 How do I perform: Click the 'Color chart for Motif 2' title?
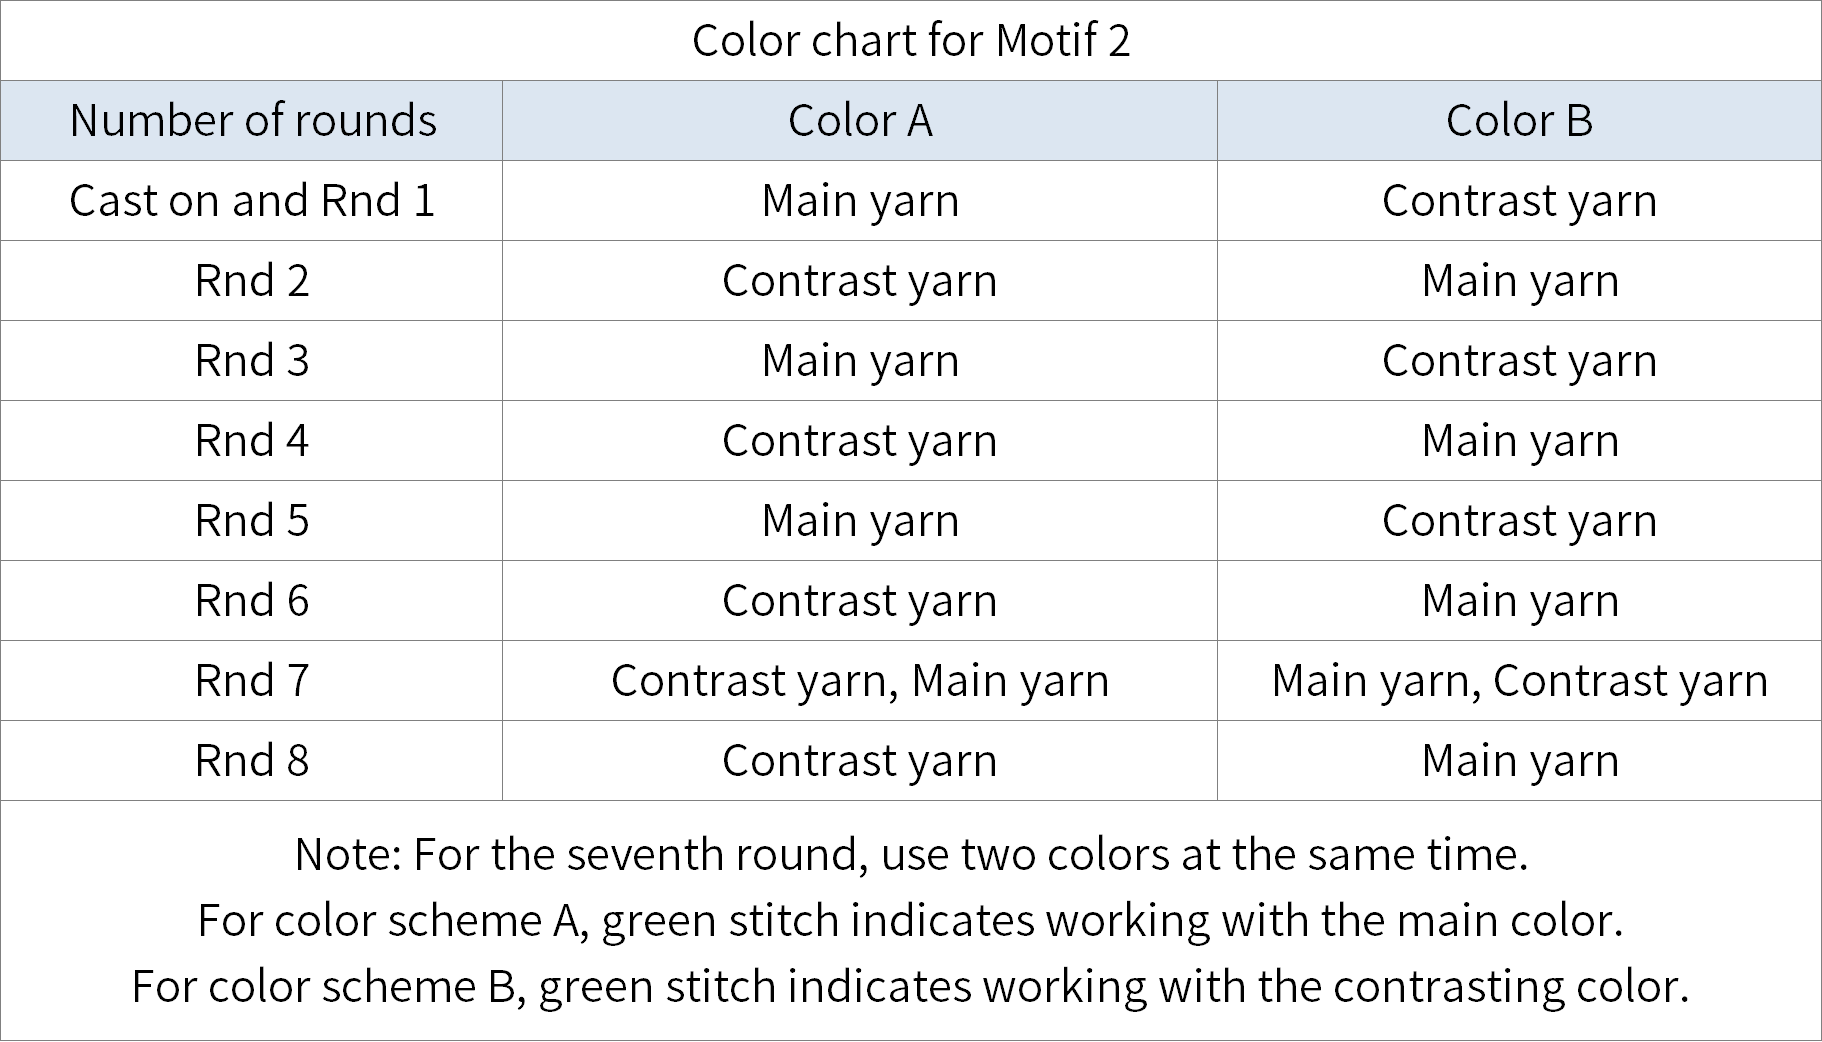coord(911,40)
